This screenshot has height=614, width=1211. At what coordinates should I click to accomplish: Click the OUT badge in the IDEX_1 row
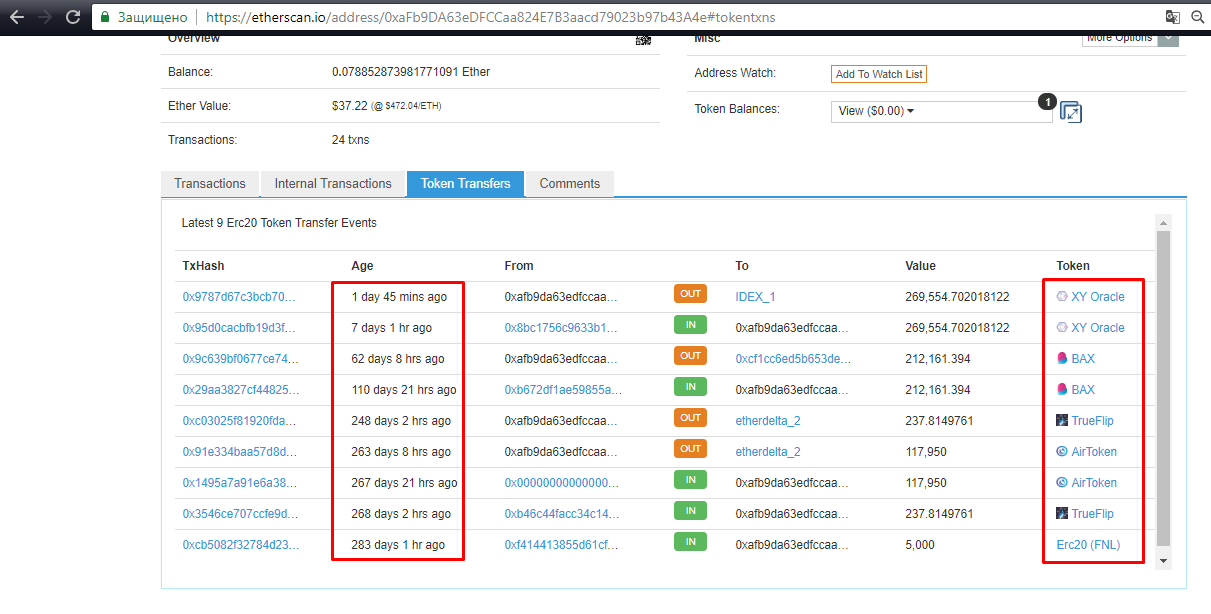(x=690, y=294)
